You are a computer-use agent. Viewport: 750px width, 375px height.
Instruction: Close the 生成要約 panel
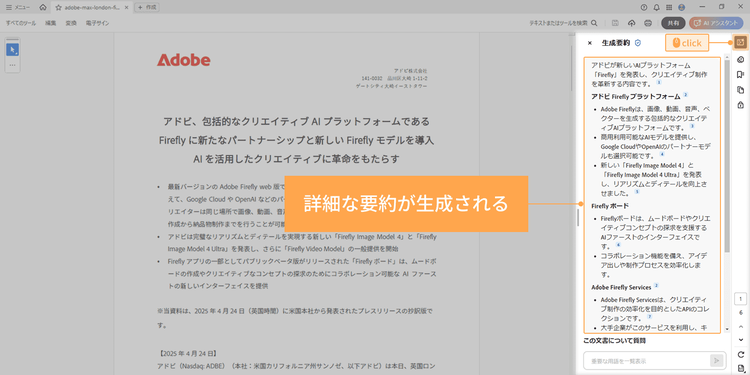point(589,43)
